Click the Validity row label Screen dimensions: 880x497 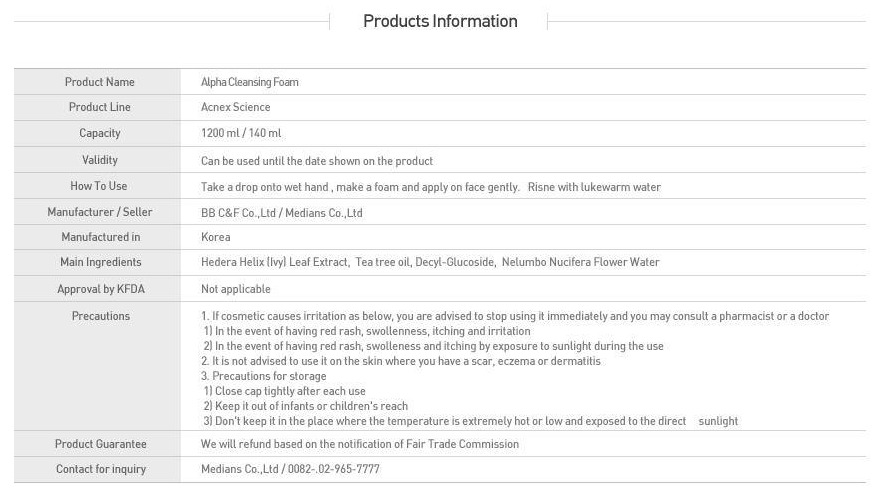(99, 160)
